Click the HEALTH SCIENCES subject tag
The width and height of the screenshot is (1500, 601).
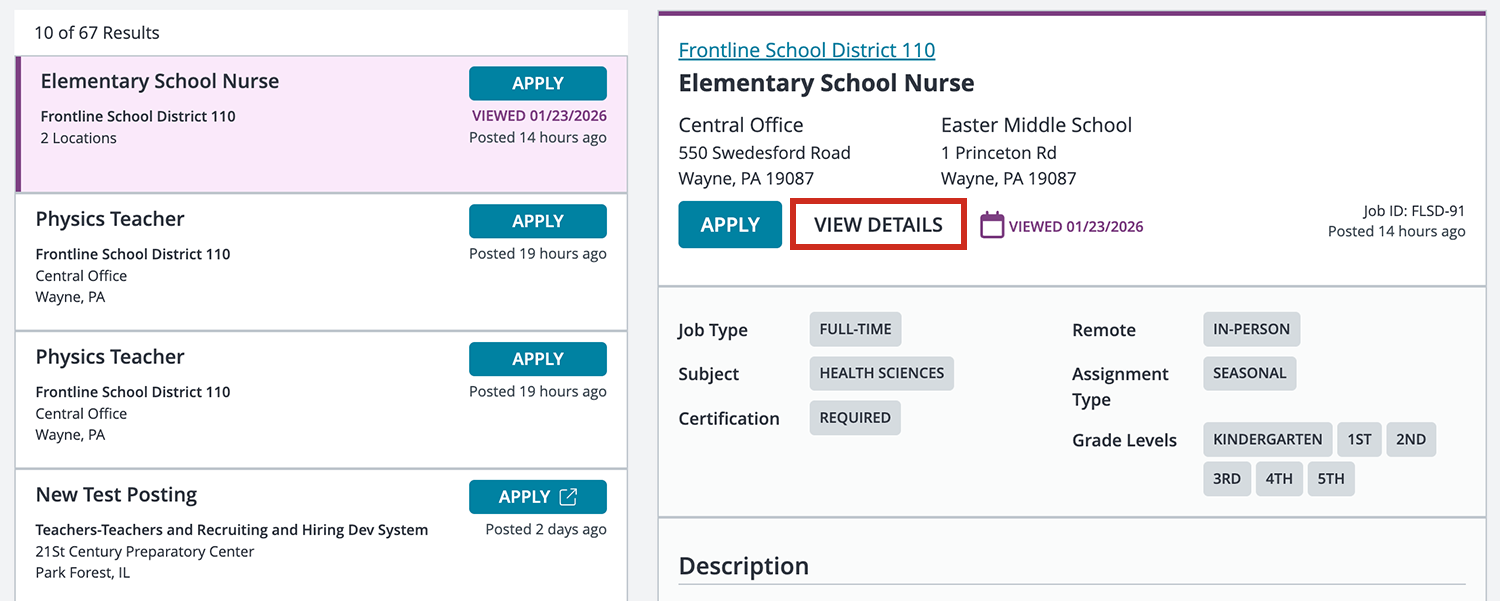click(x=881, y=373)
